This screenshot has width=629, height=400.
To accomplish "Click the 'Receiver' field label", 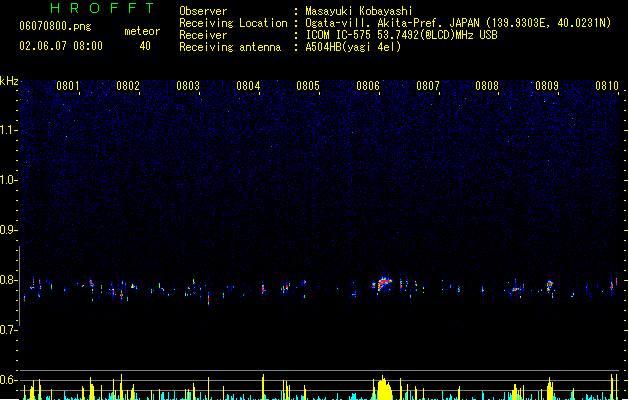I will coord(203,35).
